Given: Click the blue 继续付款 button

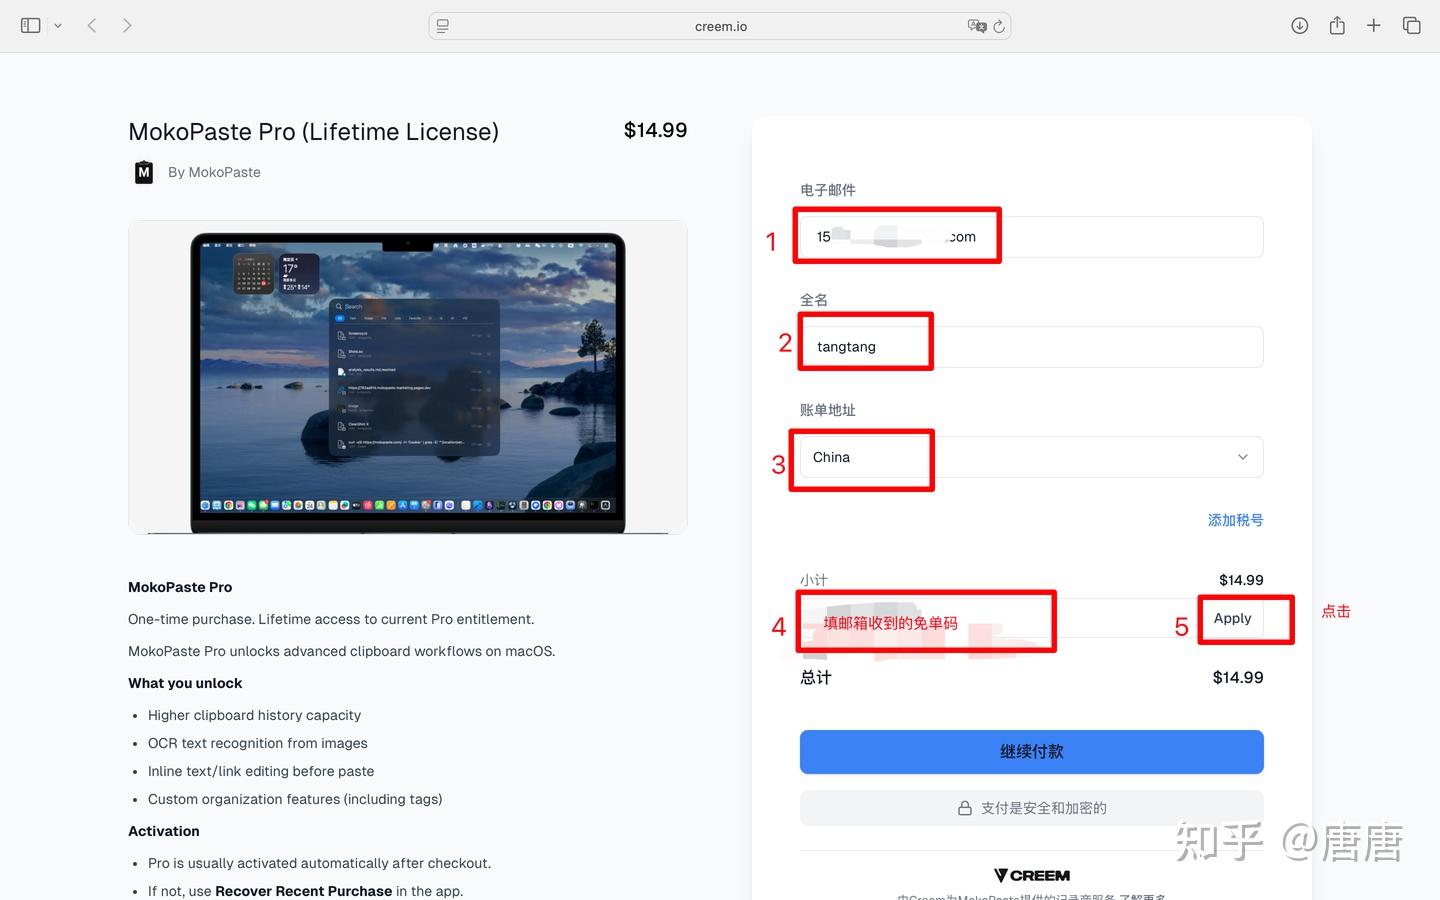Looking at the screenshot, I should coord(1031,752).
